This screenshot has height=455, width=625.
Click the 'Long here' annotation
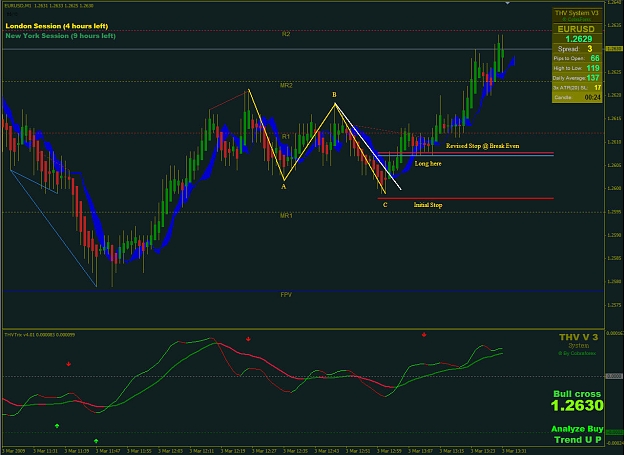pos(428,164)
